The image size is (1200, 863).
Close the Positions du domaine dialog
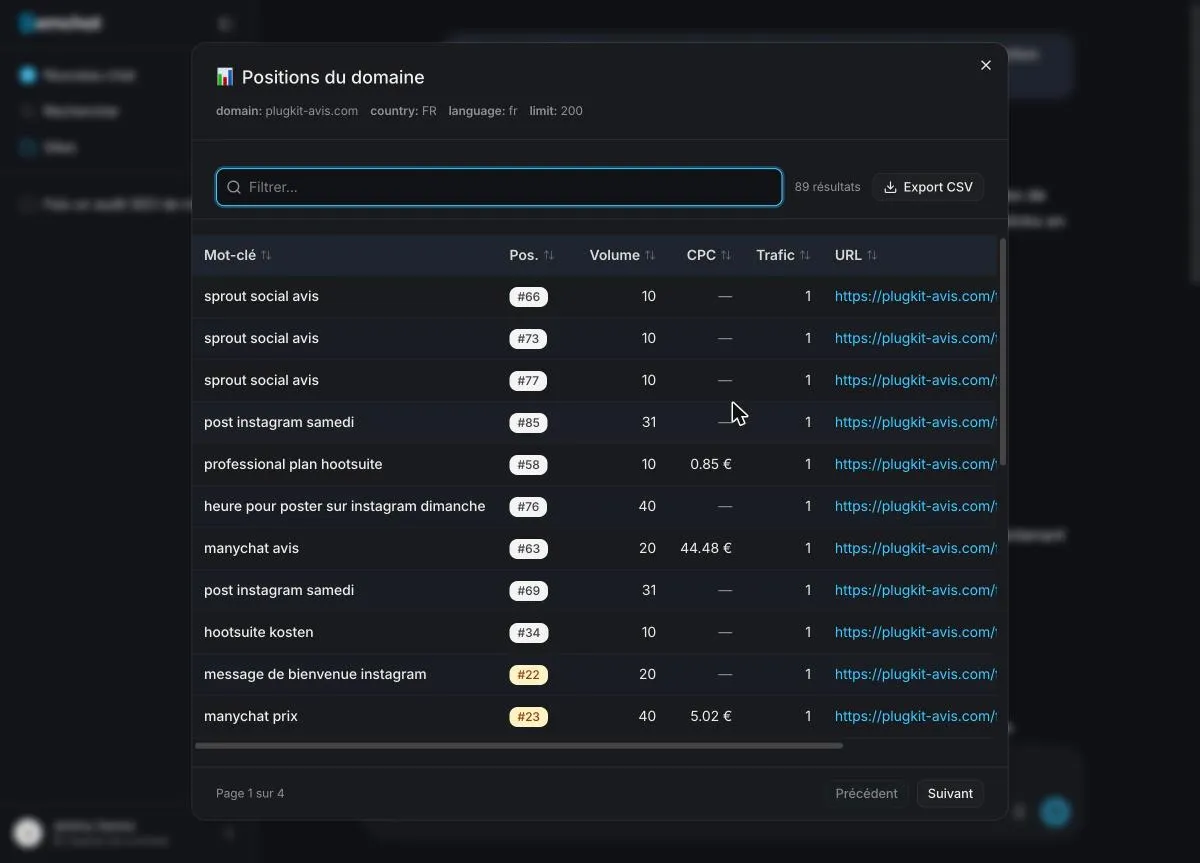(985, 65)
